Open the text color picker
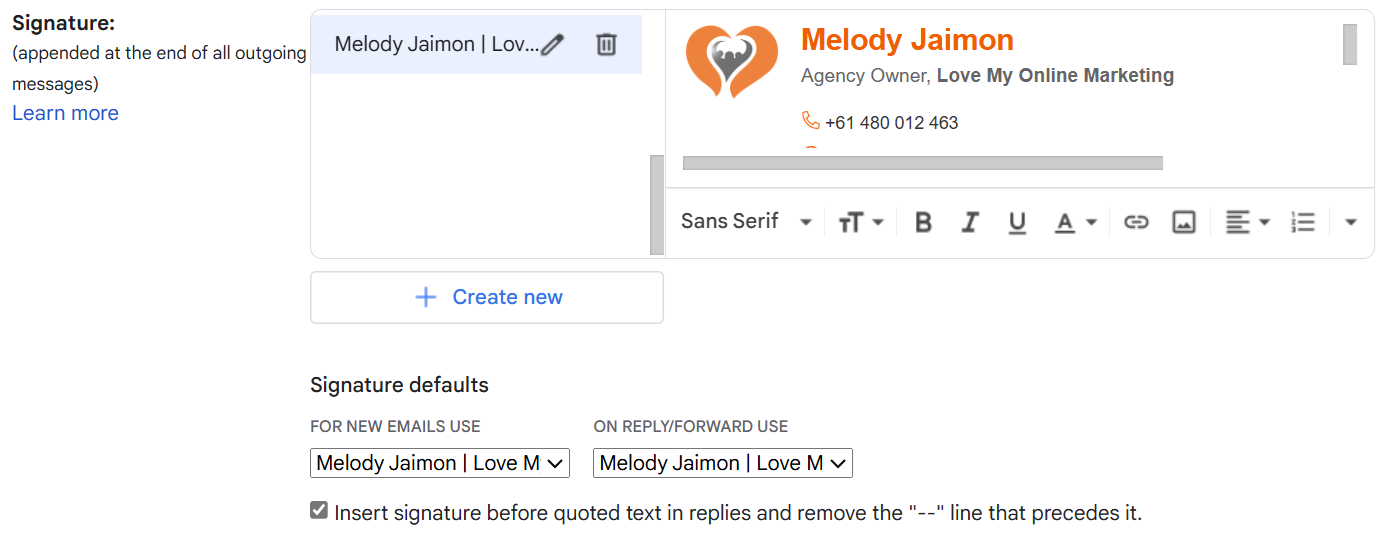 click(x=1077, y=222)
